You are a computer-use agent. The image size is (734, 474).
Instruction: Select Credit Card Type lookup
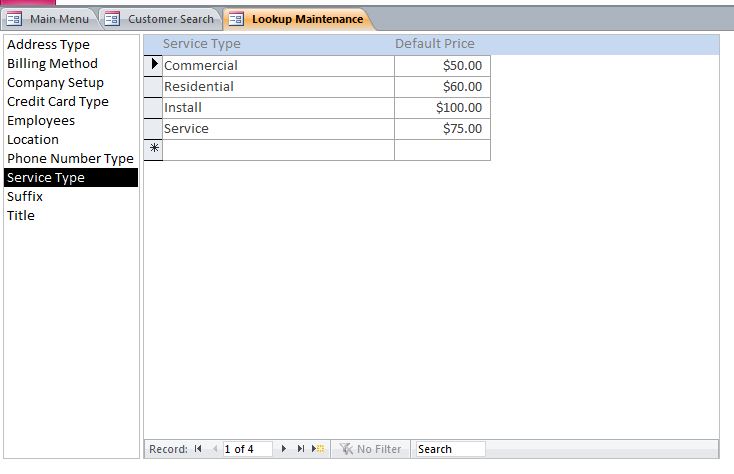point(71,102)
